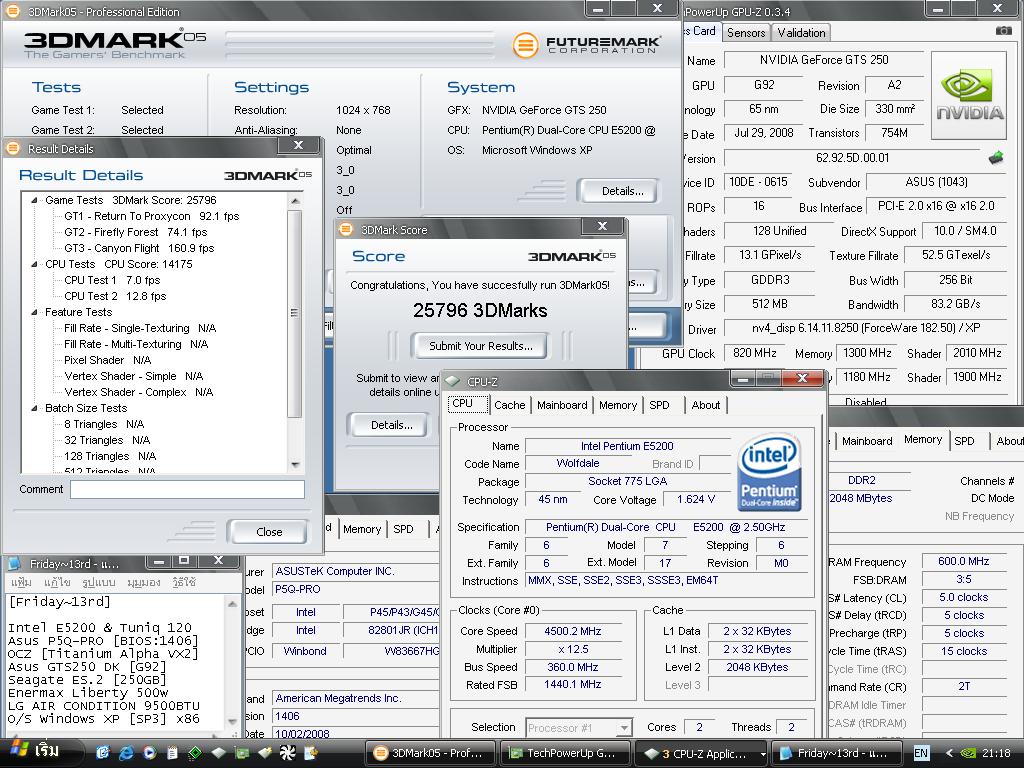Click the notepad quick launch icon
The width and height of the screenshot is (1024, 768).
coord(172,752)
